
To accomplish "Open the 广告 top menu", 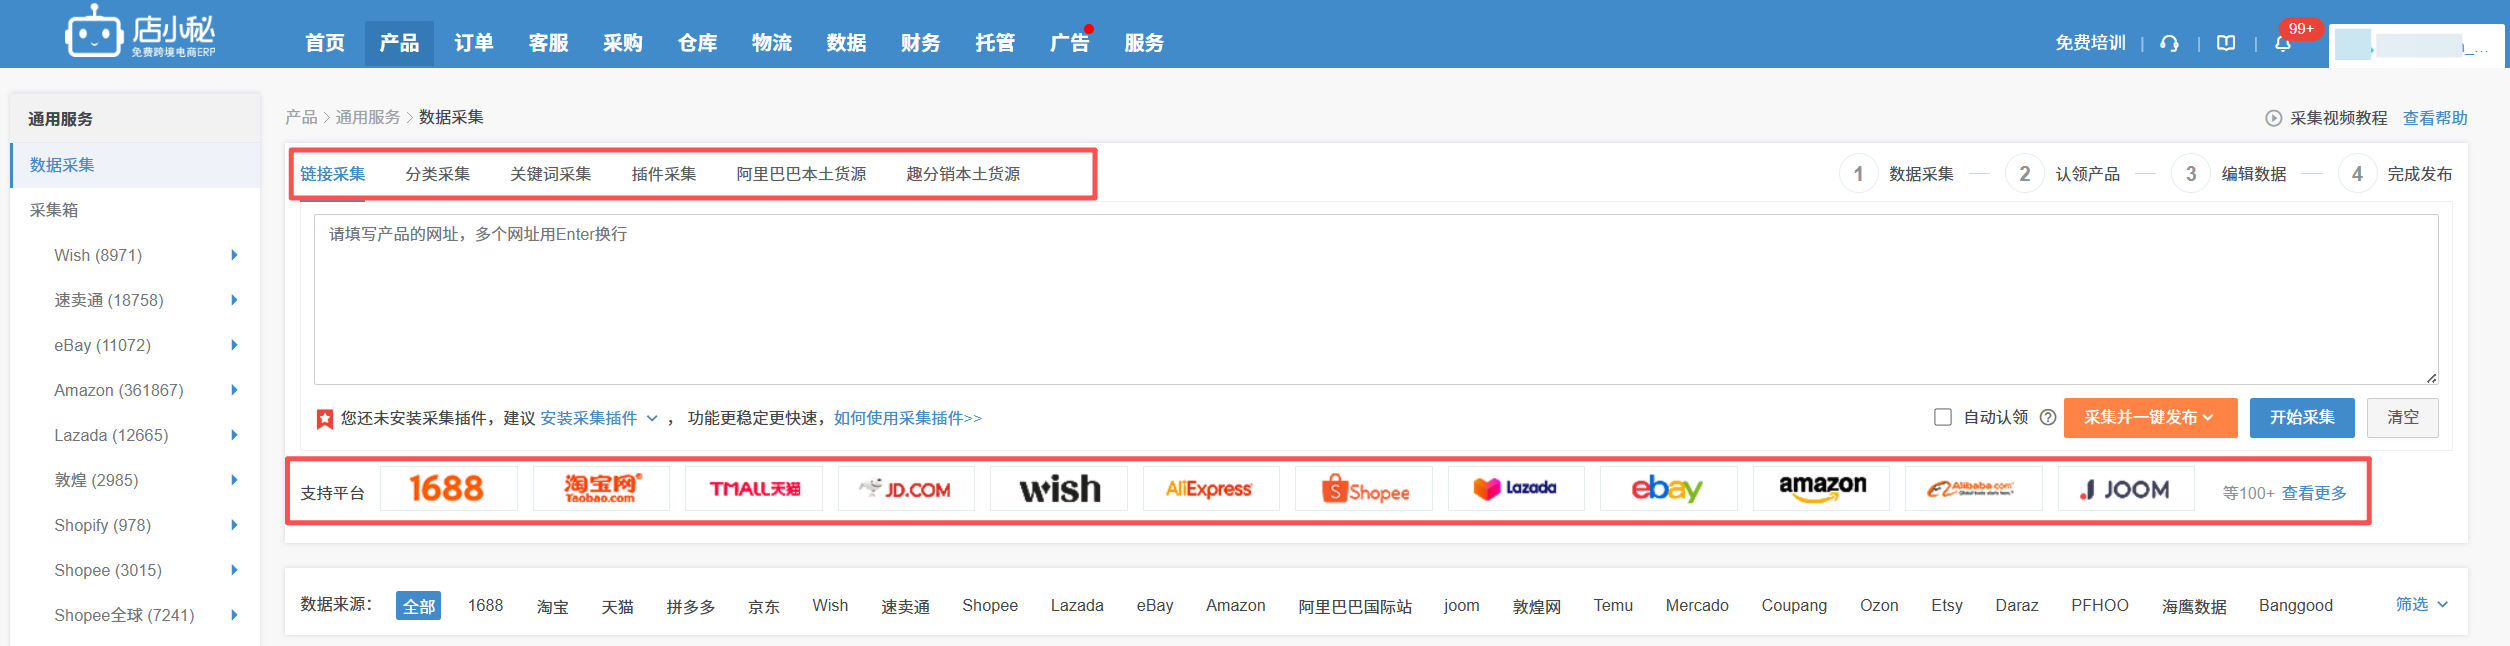I will [1069, 43].
